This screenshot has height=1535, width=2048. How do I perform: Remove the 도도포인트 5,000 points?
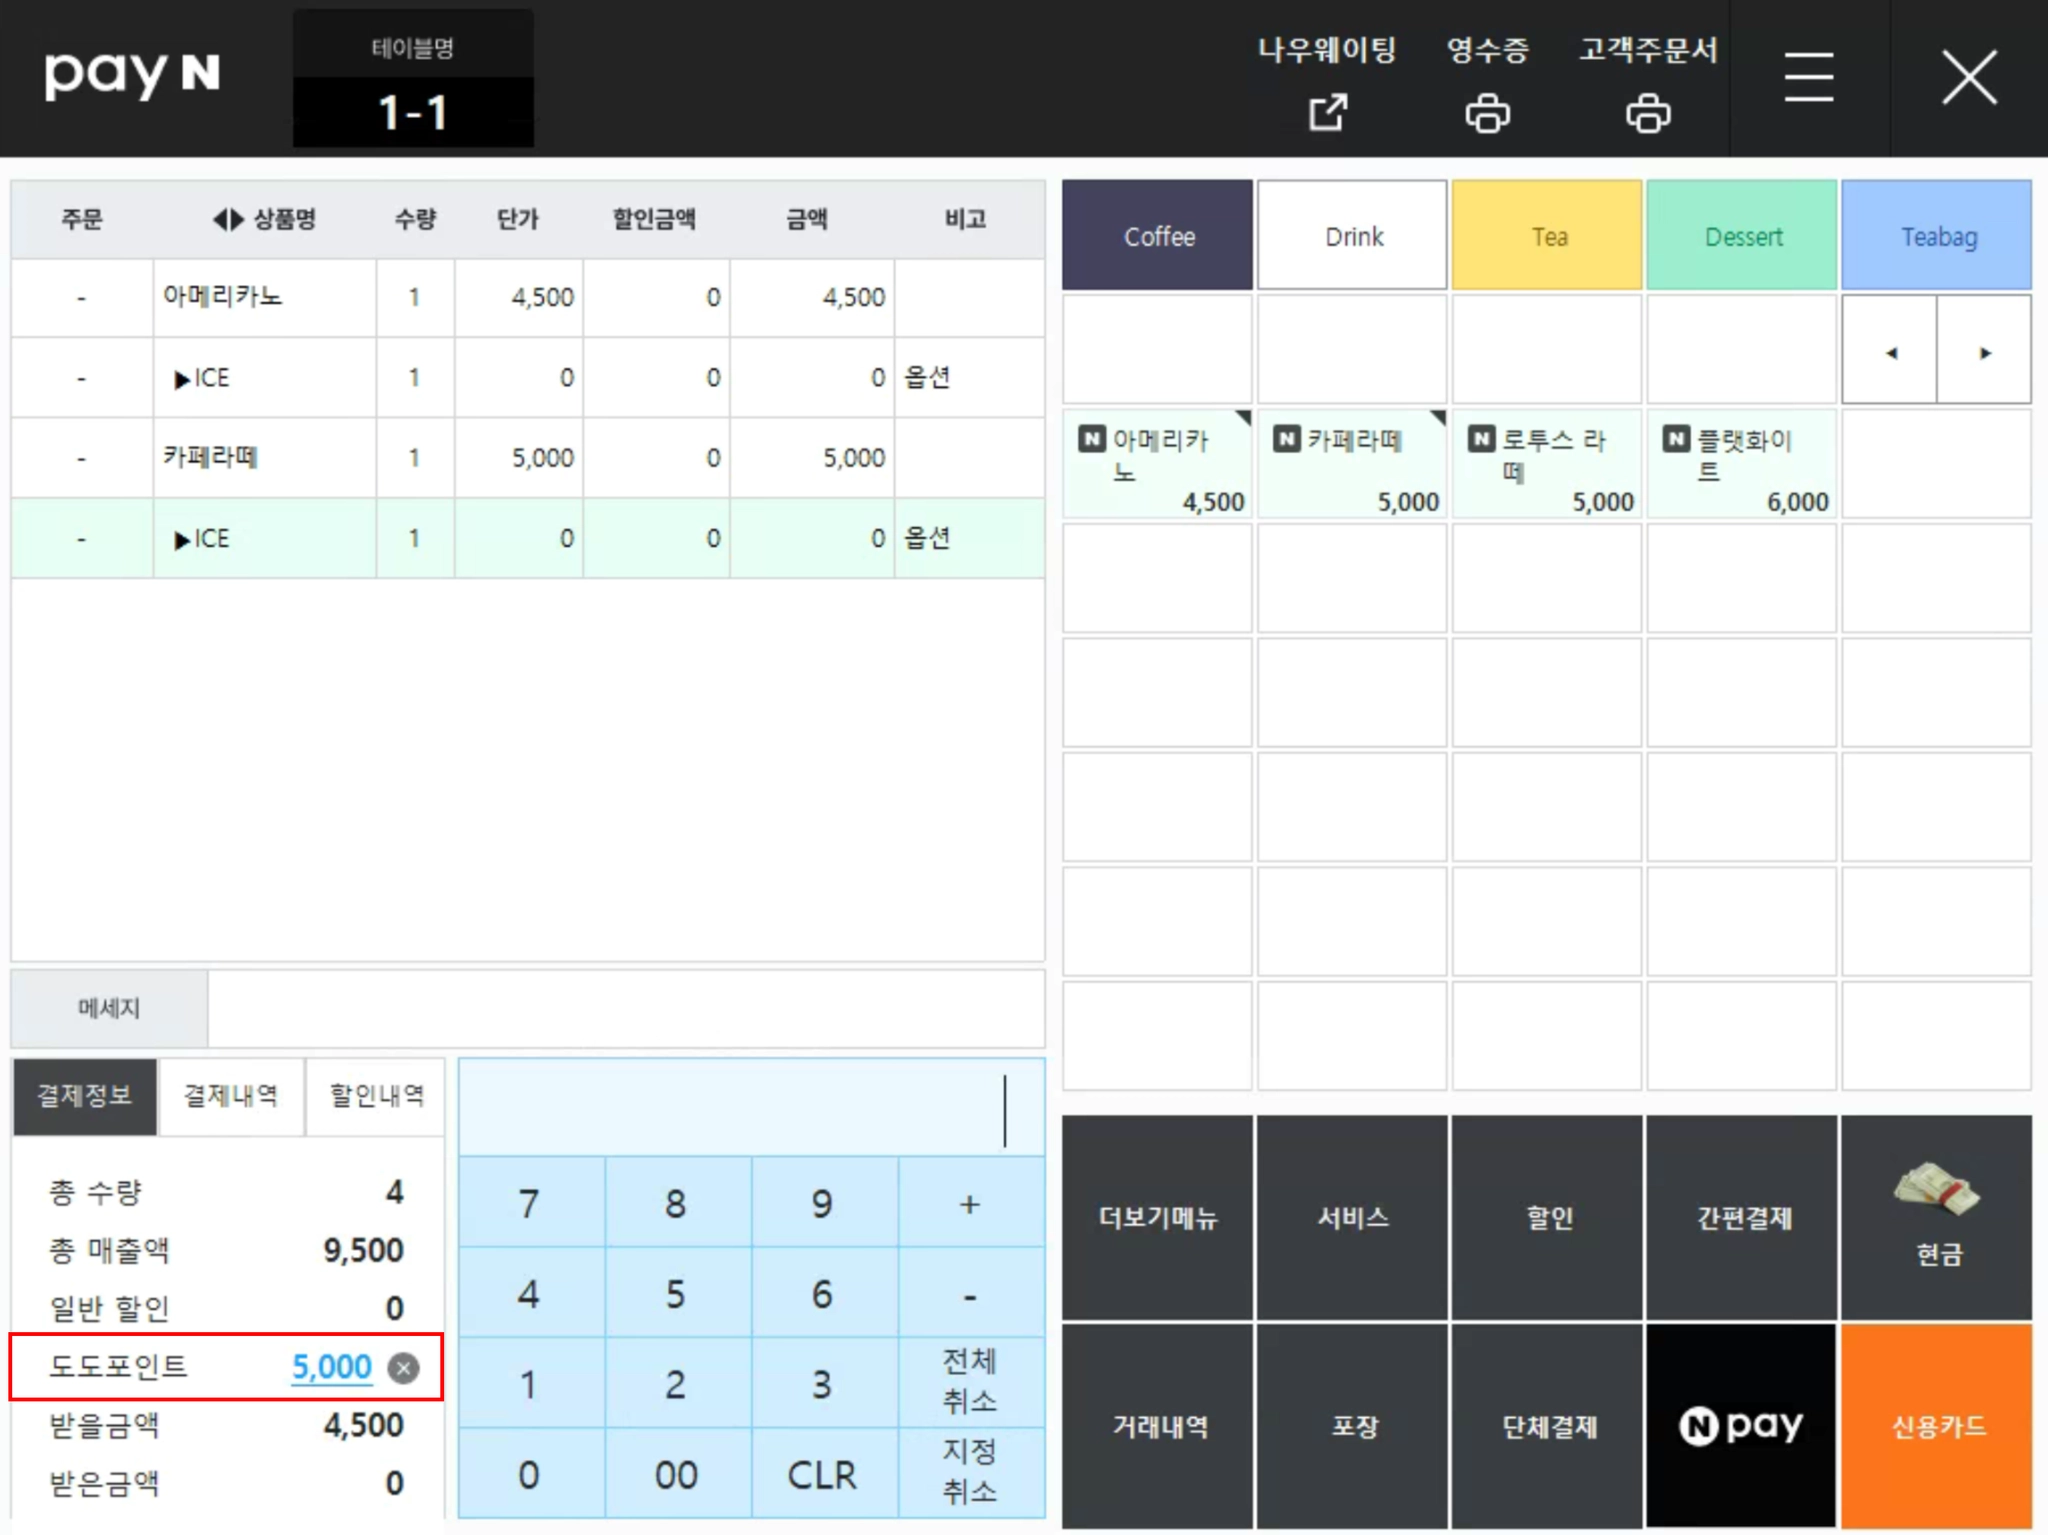[403, 1367]
